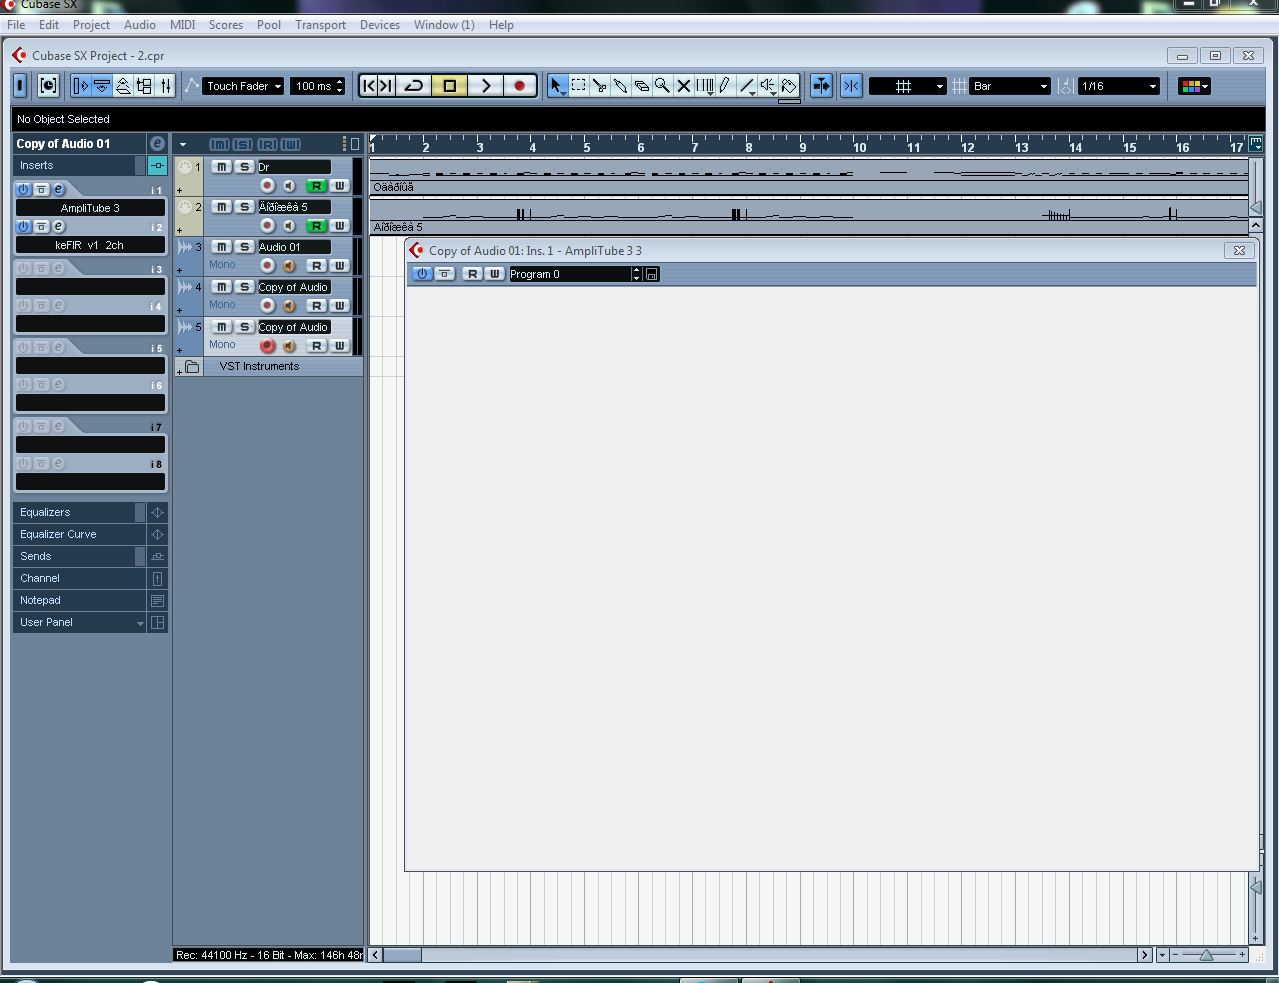Select the Erase tool

[x=641, y=86]
